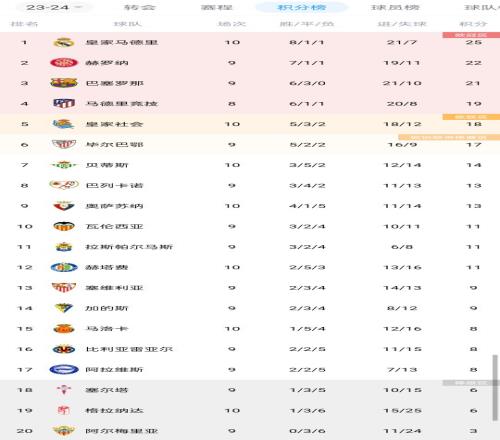
Task: Select the Real Sociedad crest
Action: click(x=64, y=124)
